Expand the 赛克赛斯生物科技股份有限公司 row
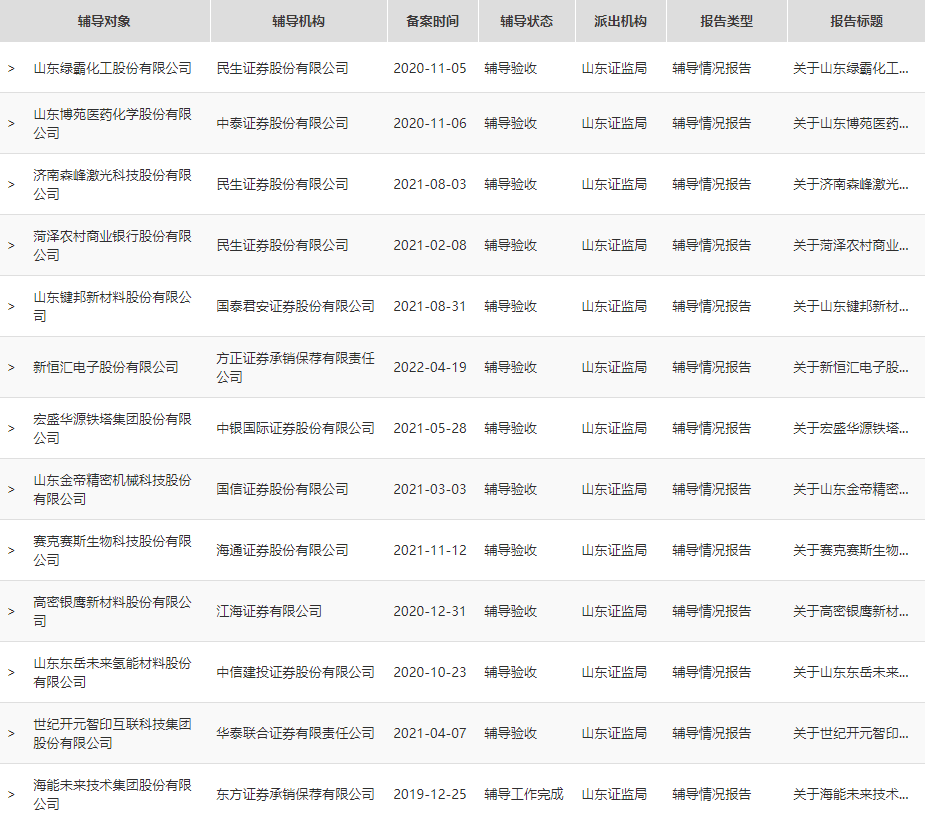 11,550
